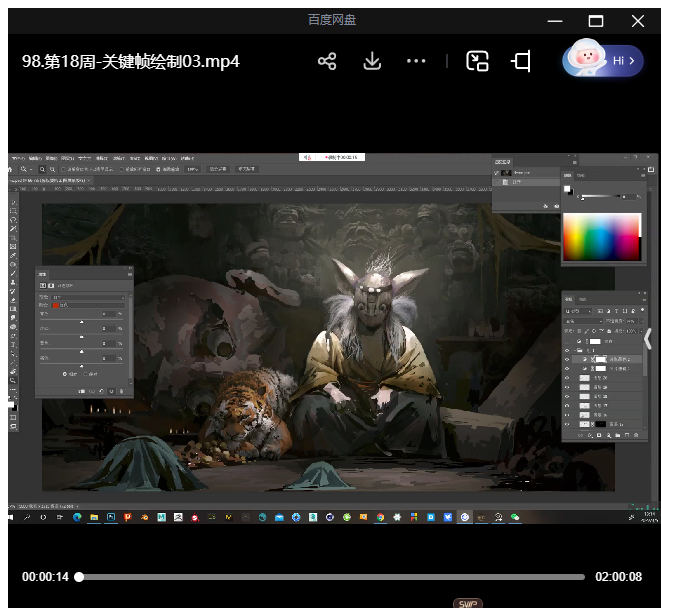
Task: Click the Chrome icon in the taskbar
Action: (380, 517)
